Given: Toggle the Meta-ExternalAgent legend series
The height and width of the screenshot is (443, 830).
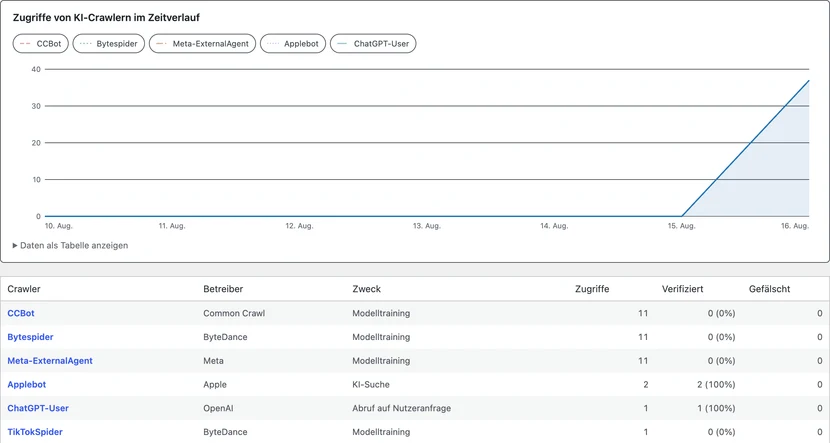Looking at the screenshot, I should pos(202,44).
